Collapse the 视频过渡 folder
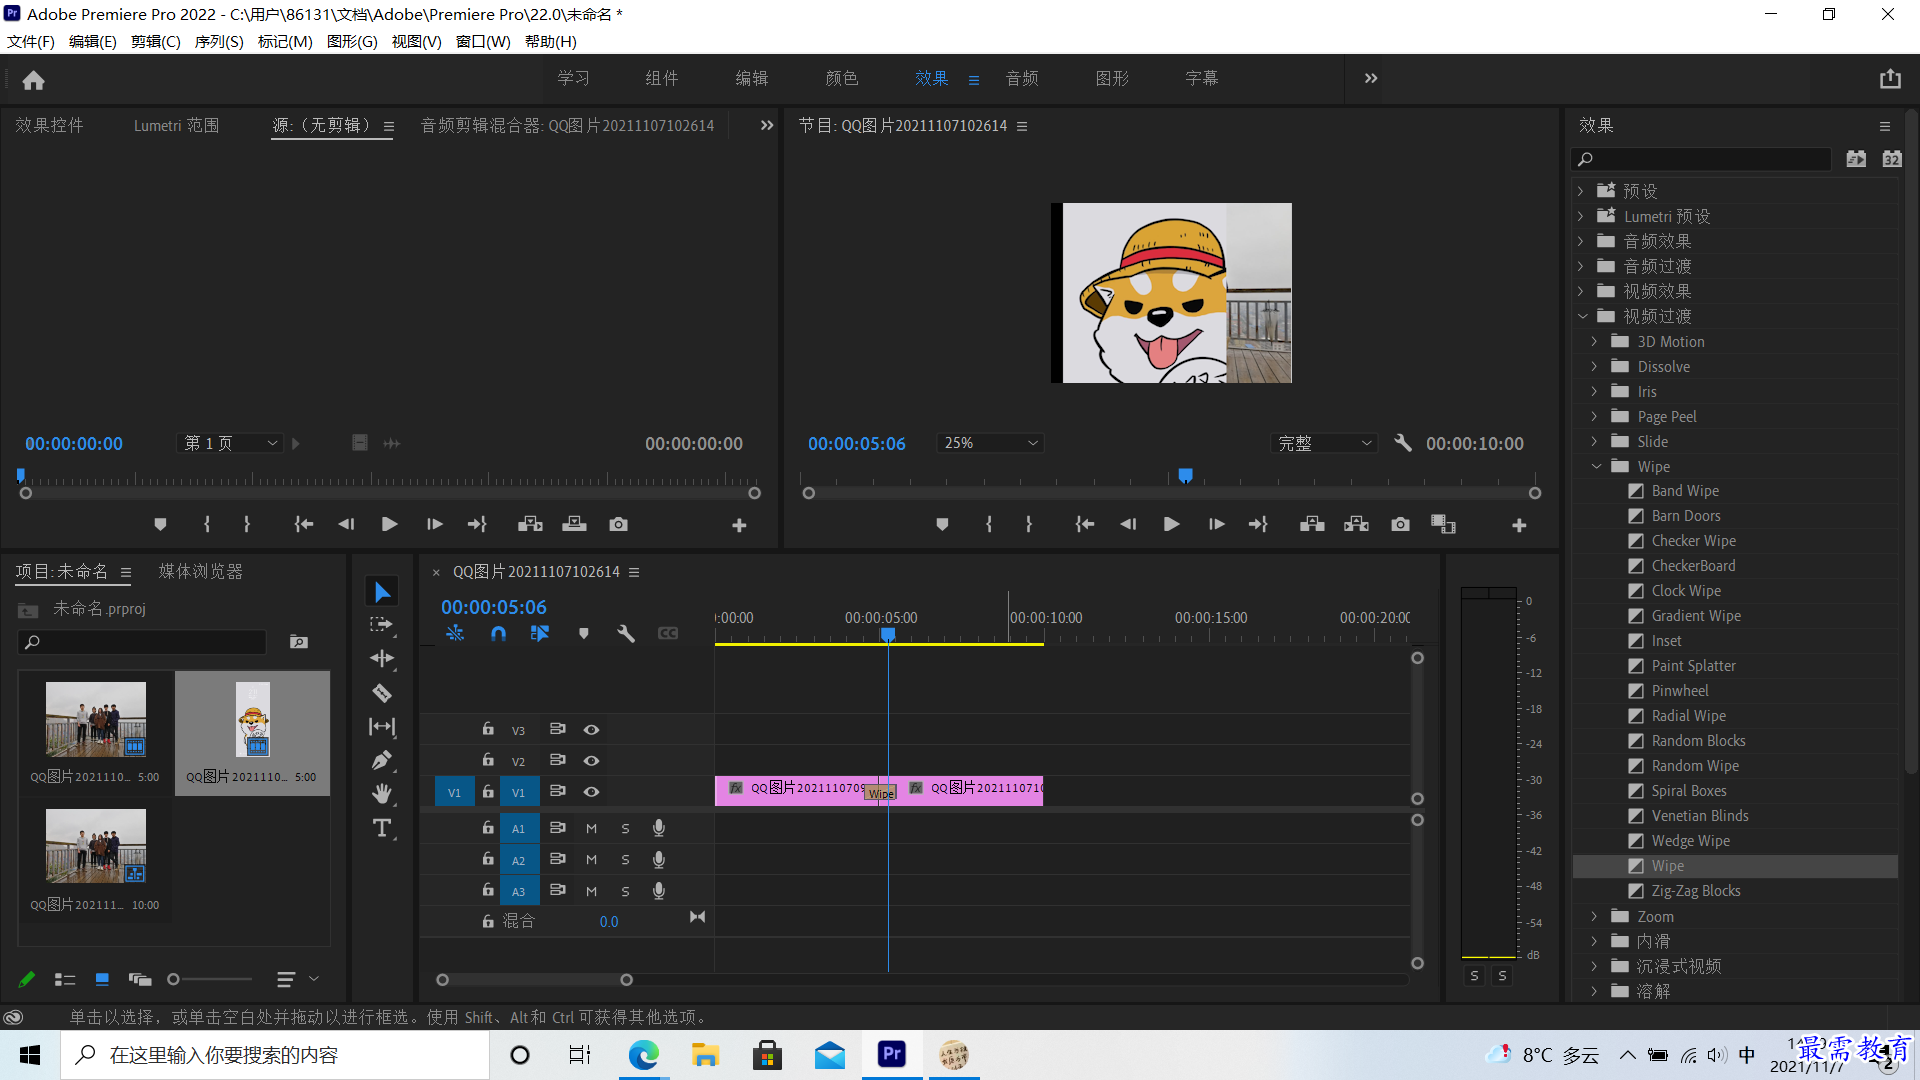 click(x=1582, y=316)
